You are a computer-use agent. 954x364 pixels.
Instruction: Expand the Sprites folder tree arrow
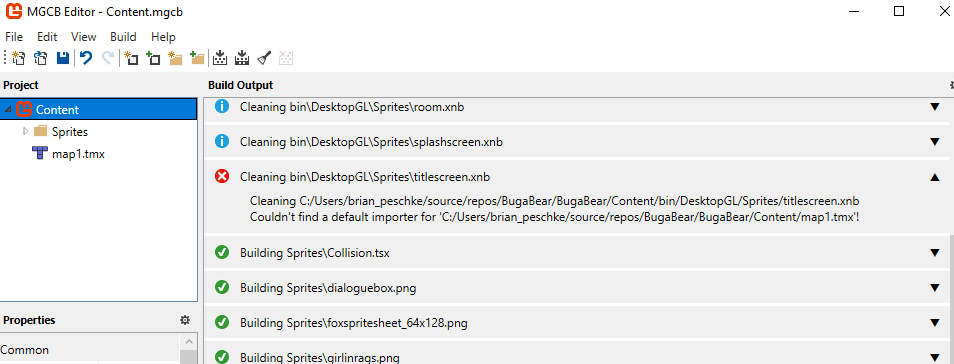click(x=26, y=131)
